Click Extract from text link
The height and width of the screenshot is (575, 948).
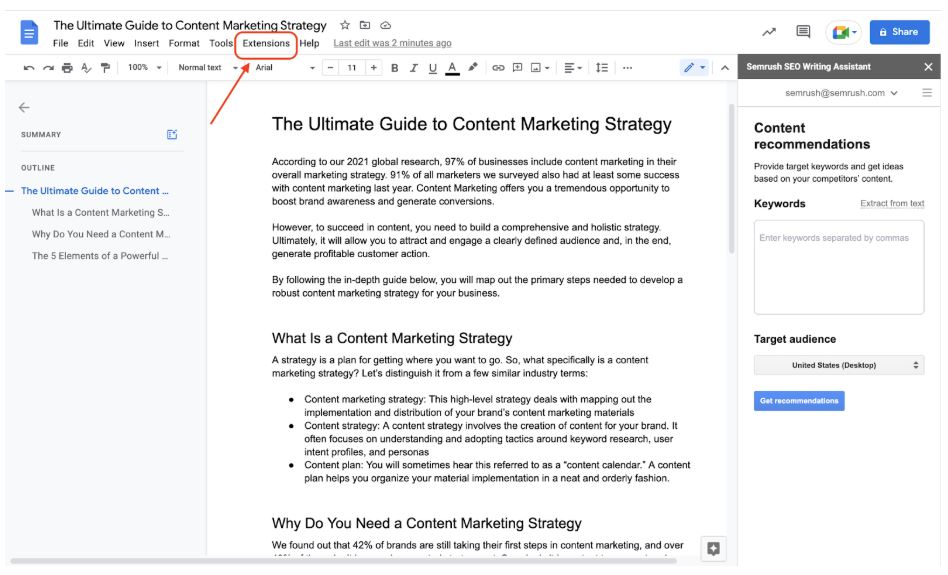click(892, 203)
